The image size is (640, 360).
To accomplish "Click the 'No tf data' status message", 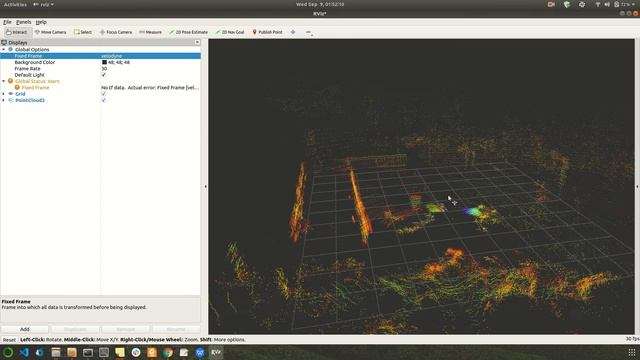I will [x=150, y=87].
